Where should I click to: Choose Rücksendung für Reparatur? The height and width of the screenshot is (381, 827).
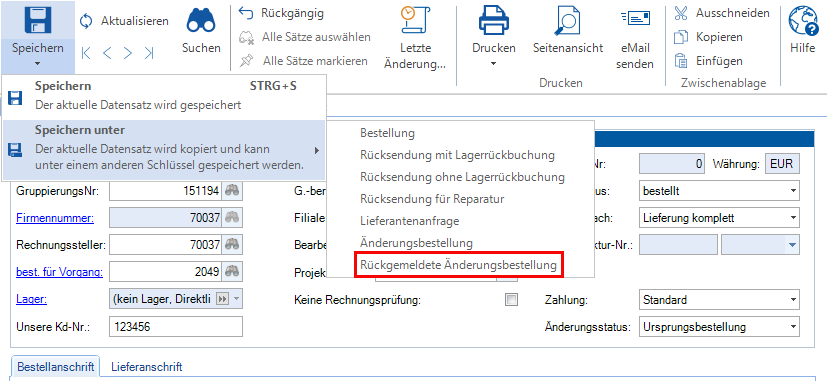coord(432,199)
